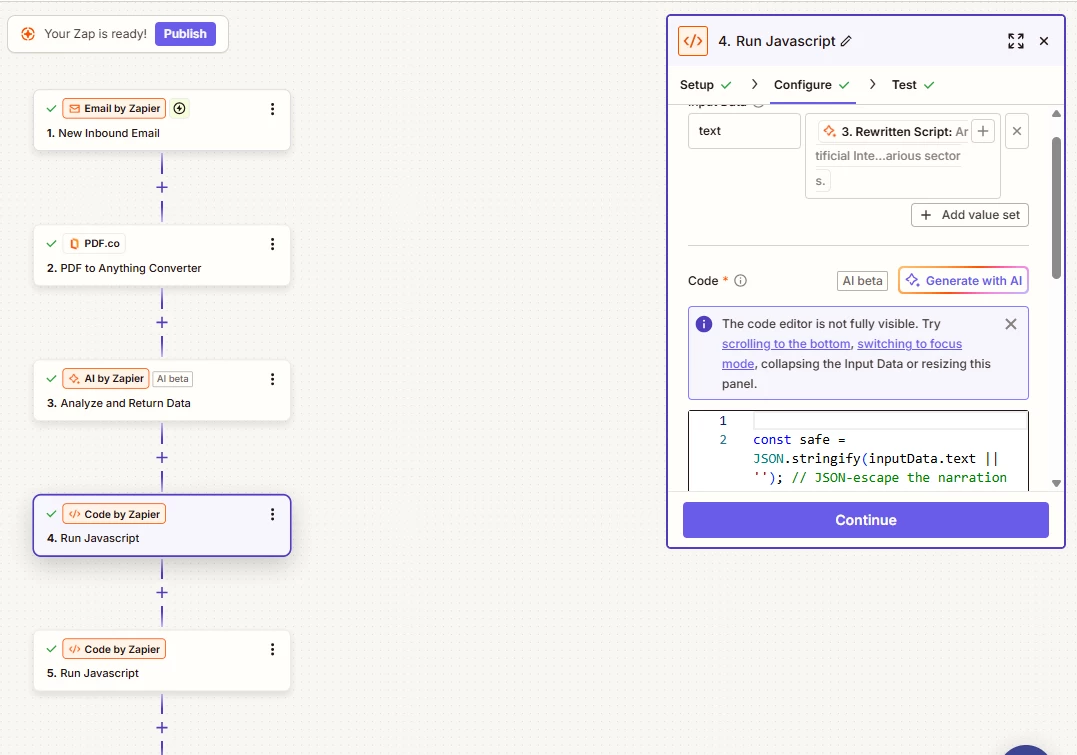The image size is (1077, 755).
Task: Select the Analyze and Return Data step
Action: coord(162,391)
